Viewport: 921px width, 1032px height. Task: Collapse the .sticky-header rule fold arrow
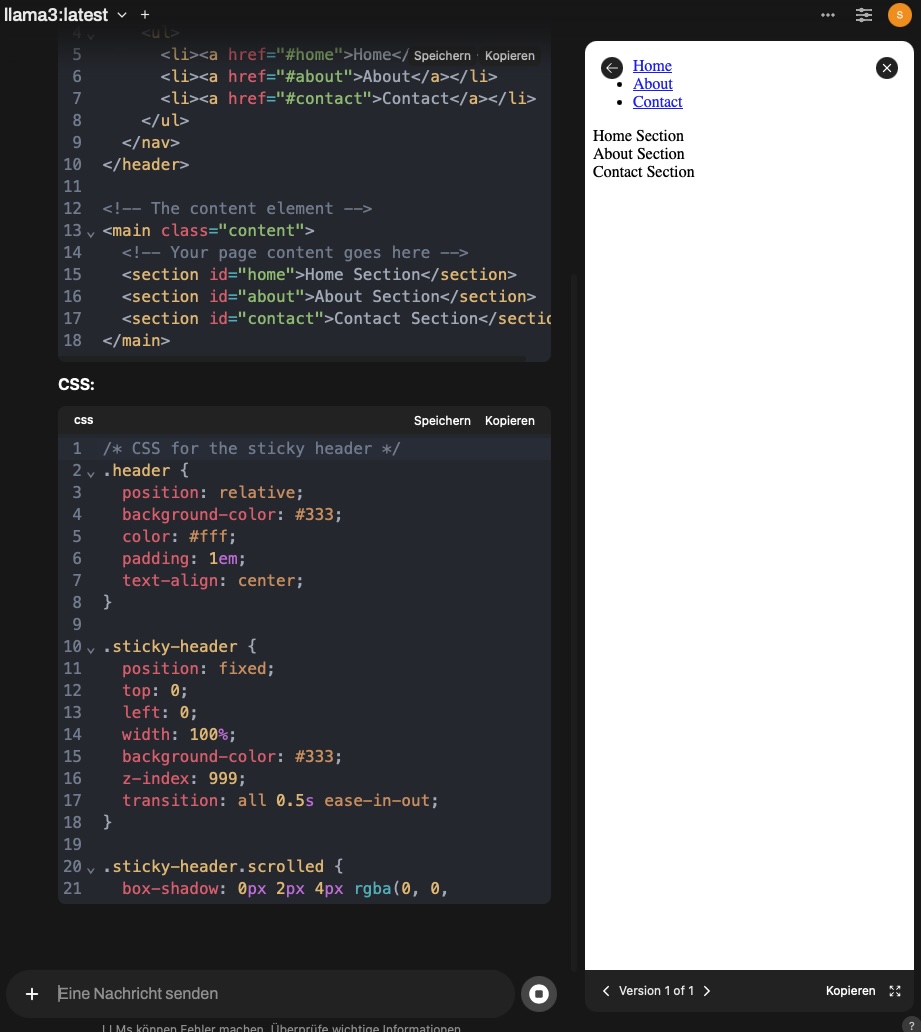tap(91, 648)
